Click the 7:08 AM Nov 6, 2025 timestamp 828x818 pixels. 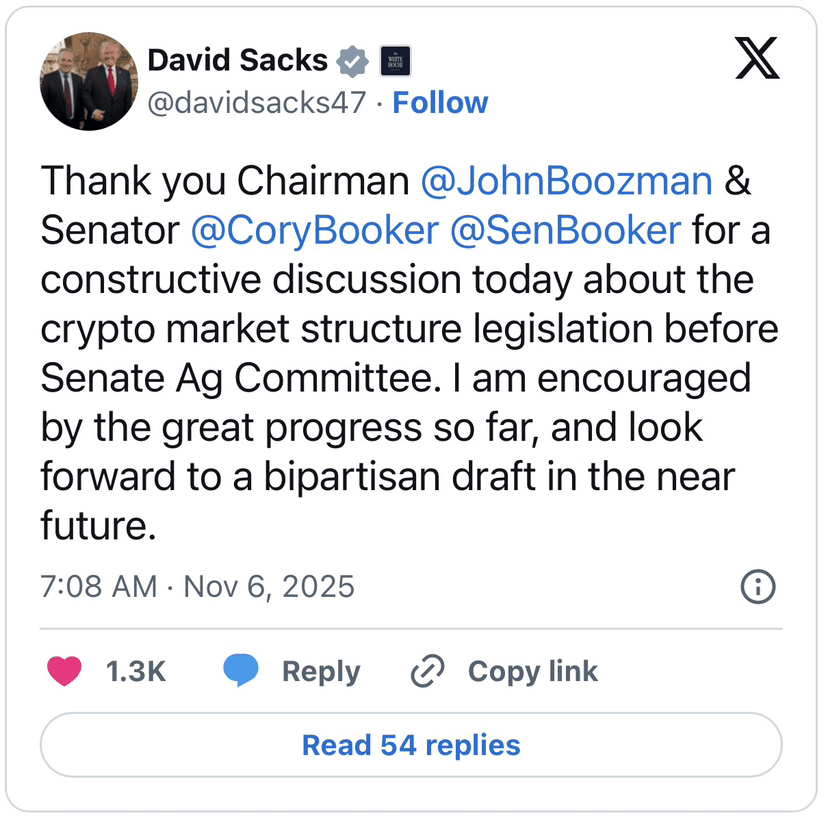[198, 586]
